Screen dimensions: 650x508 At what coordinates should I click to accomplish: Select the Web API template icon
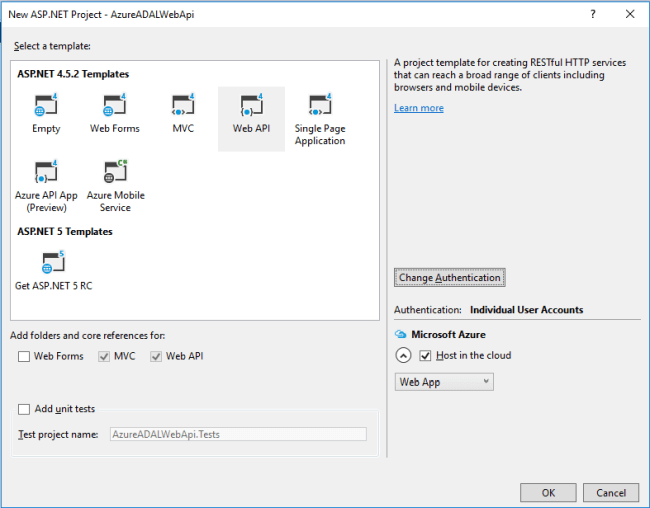point(251,105)
